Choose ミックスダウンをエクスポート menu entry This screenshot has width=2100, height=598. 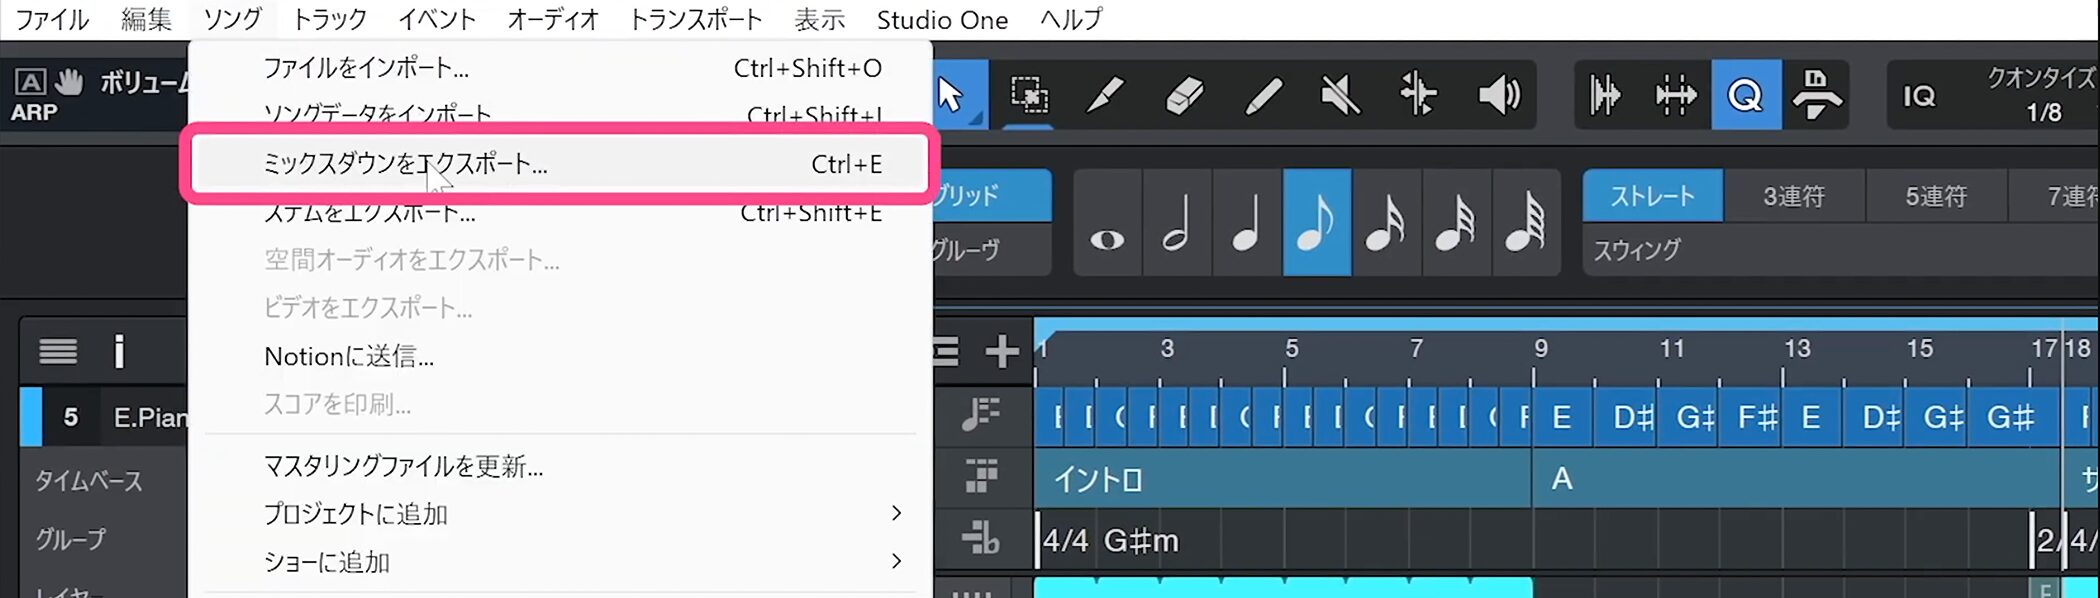click(405, 164)
